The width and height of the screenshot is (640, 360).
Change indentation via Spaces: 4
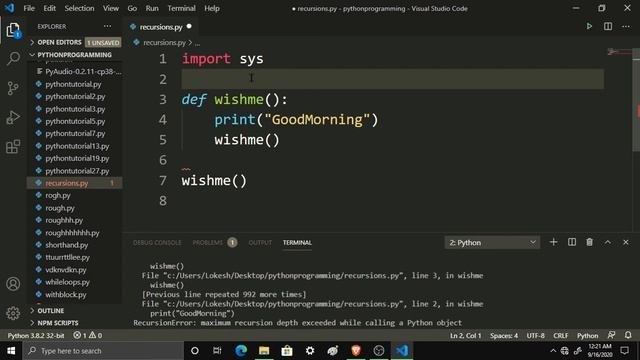(x=504, y=336)
